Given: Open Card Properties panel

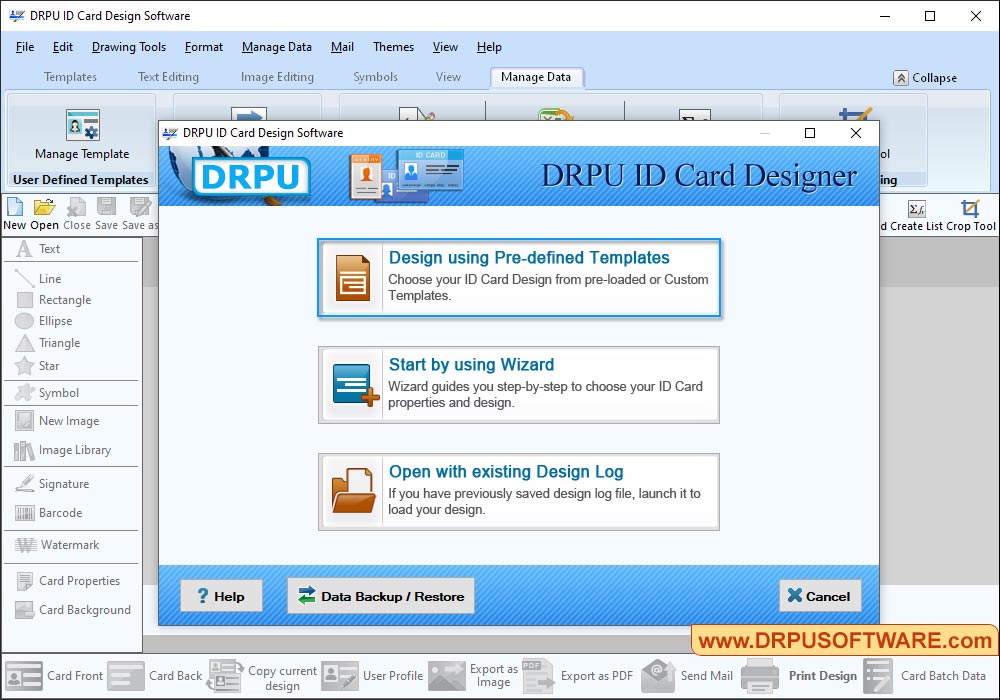Looking at the screenshot, I should [x=73, y=580].
